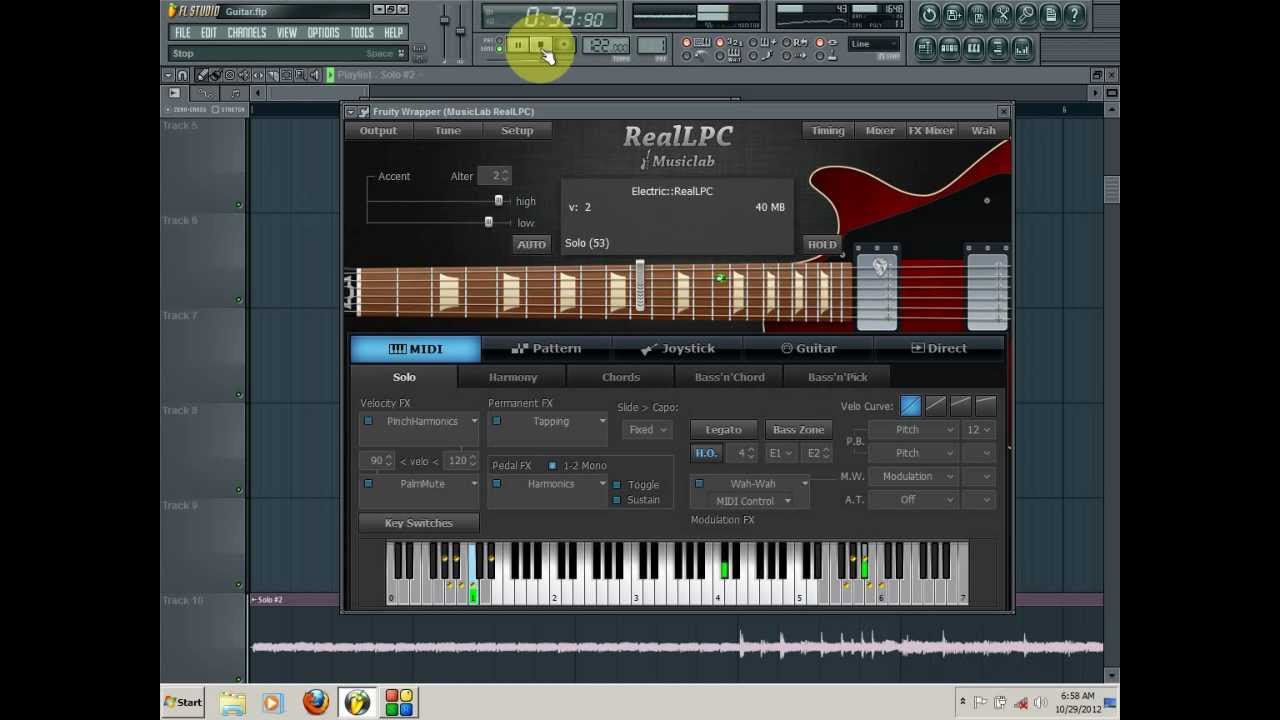1280x720 pixels.
Task: Toggle the Pedal FX Toggle checkbox
Action: 617,485
